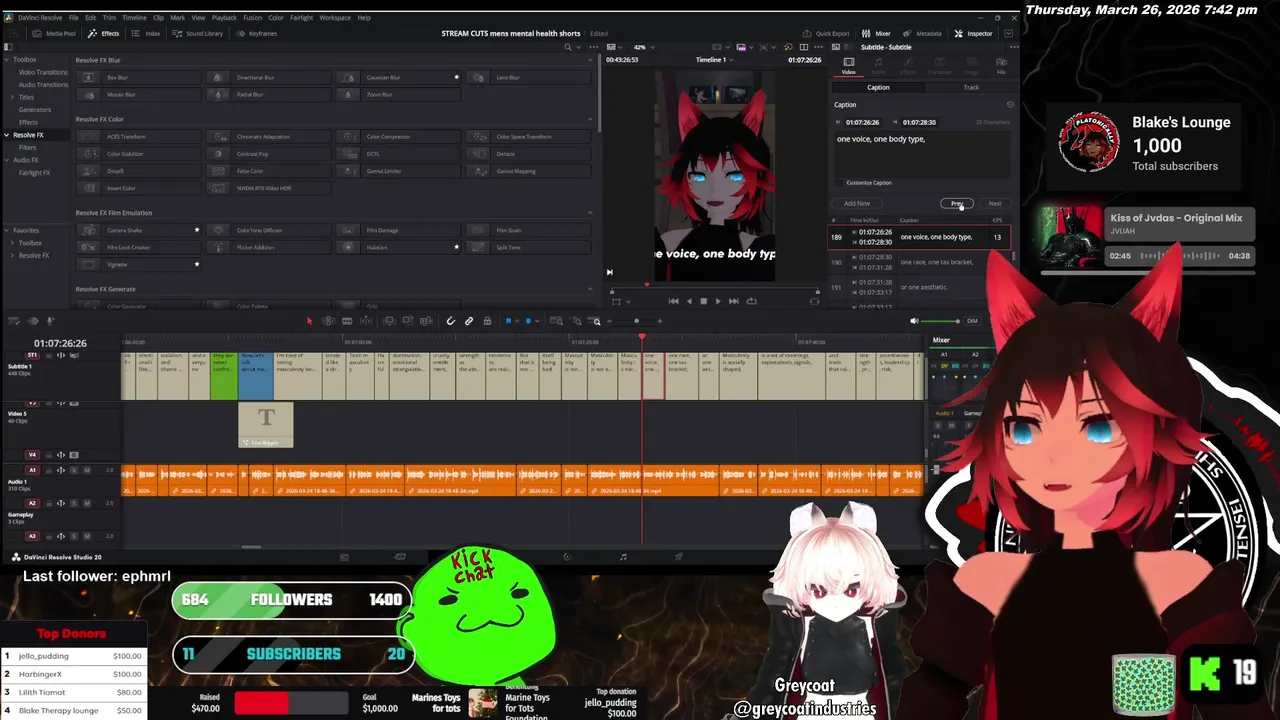Unfavorite the Vignette effect star
This screenshot has width=1280, height=720.
197,264
